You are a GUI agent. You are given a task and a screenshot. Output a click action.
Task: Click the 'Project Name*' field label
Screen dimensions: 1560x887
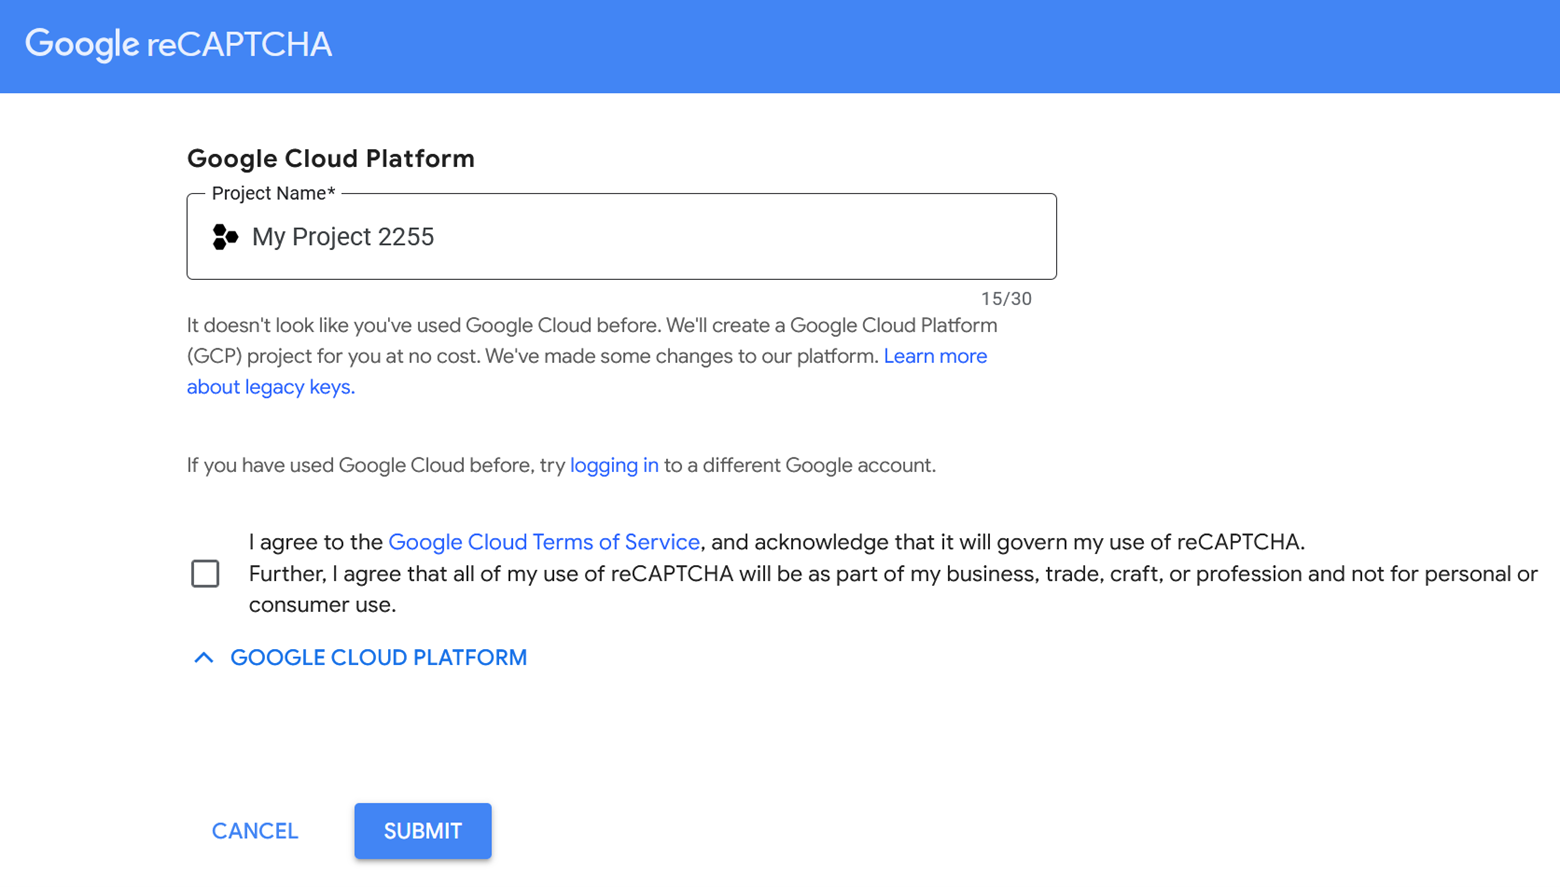click(x=273, y=194)
